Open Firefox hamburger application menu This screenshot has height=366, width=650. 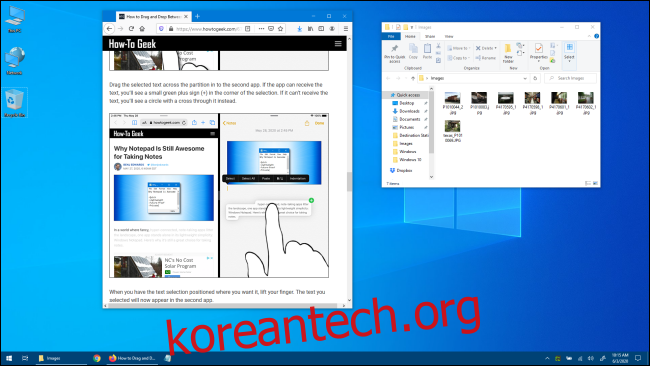[346, 29]
